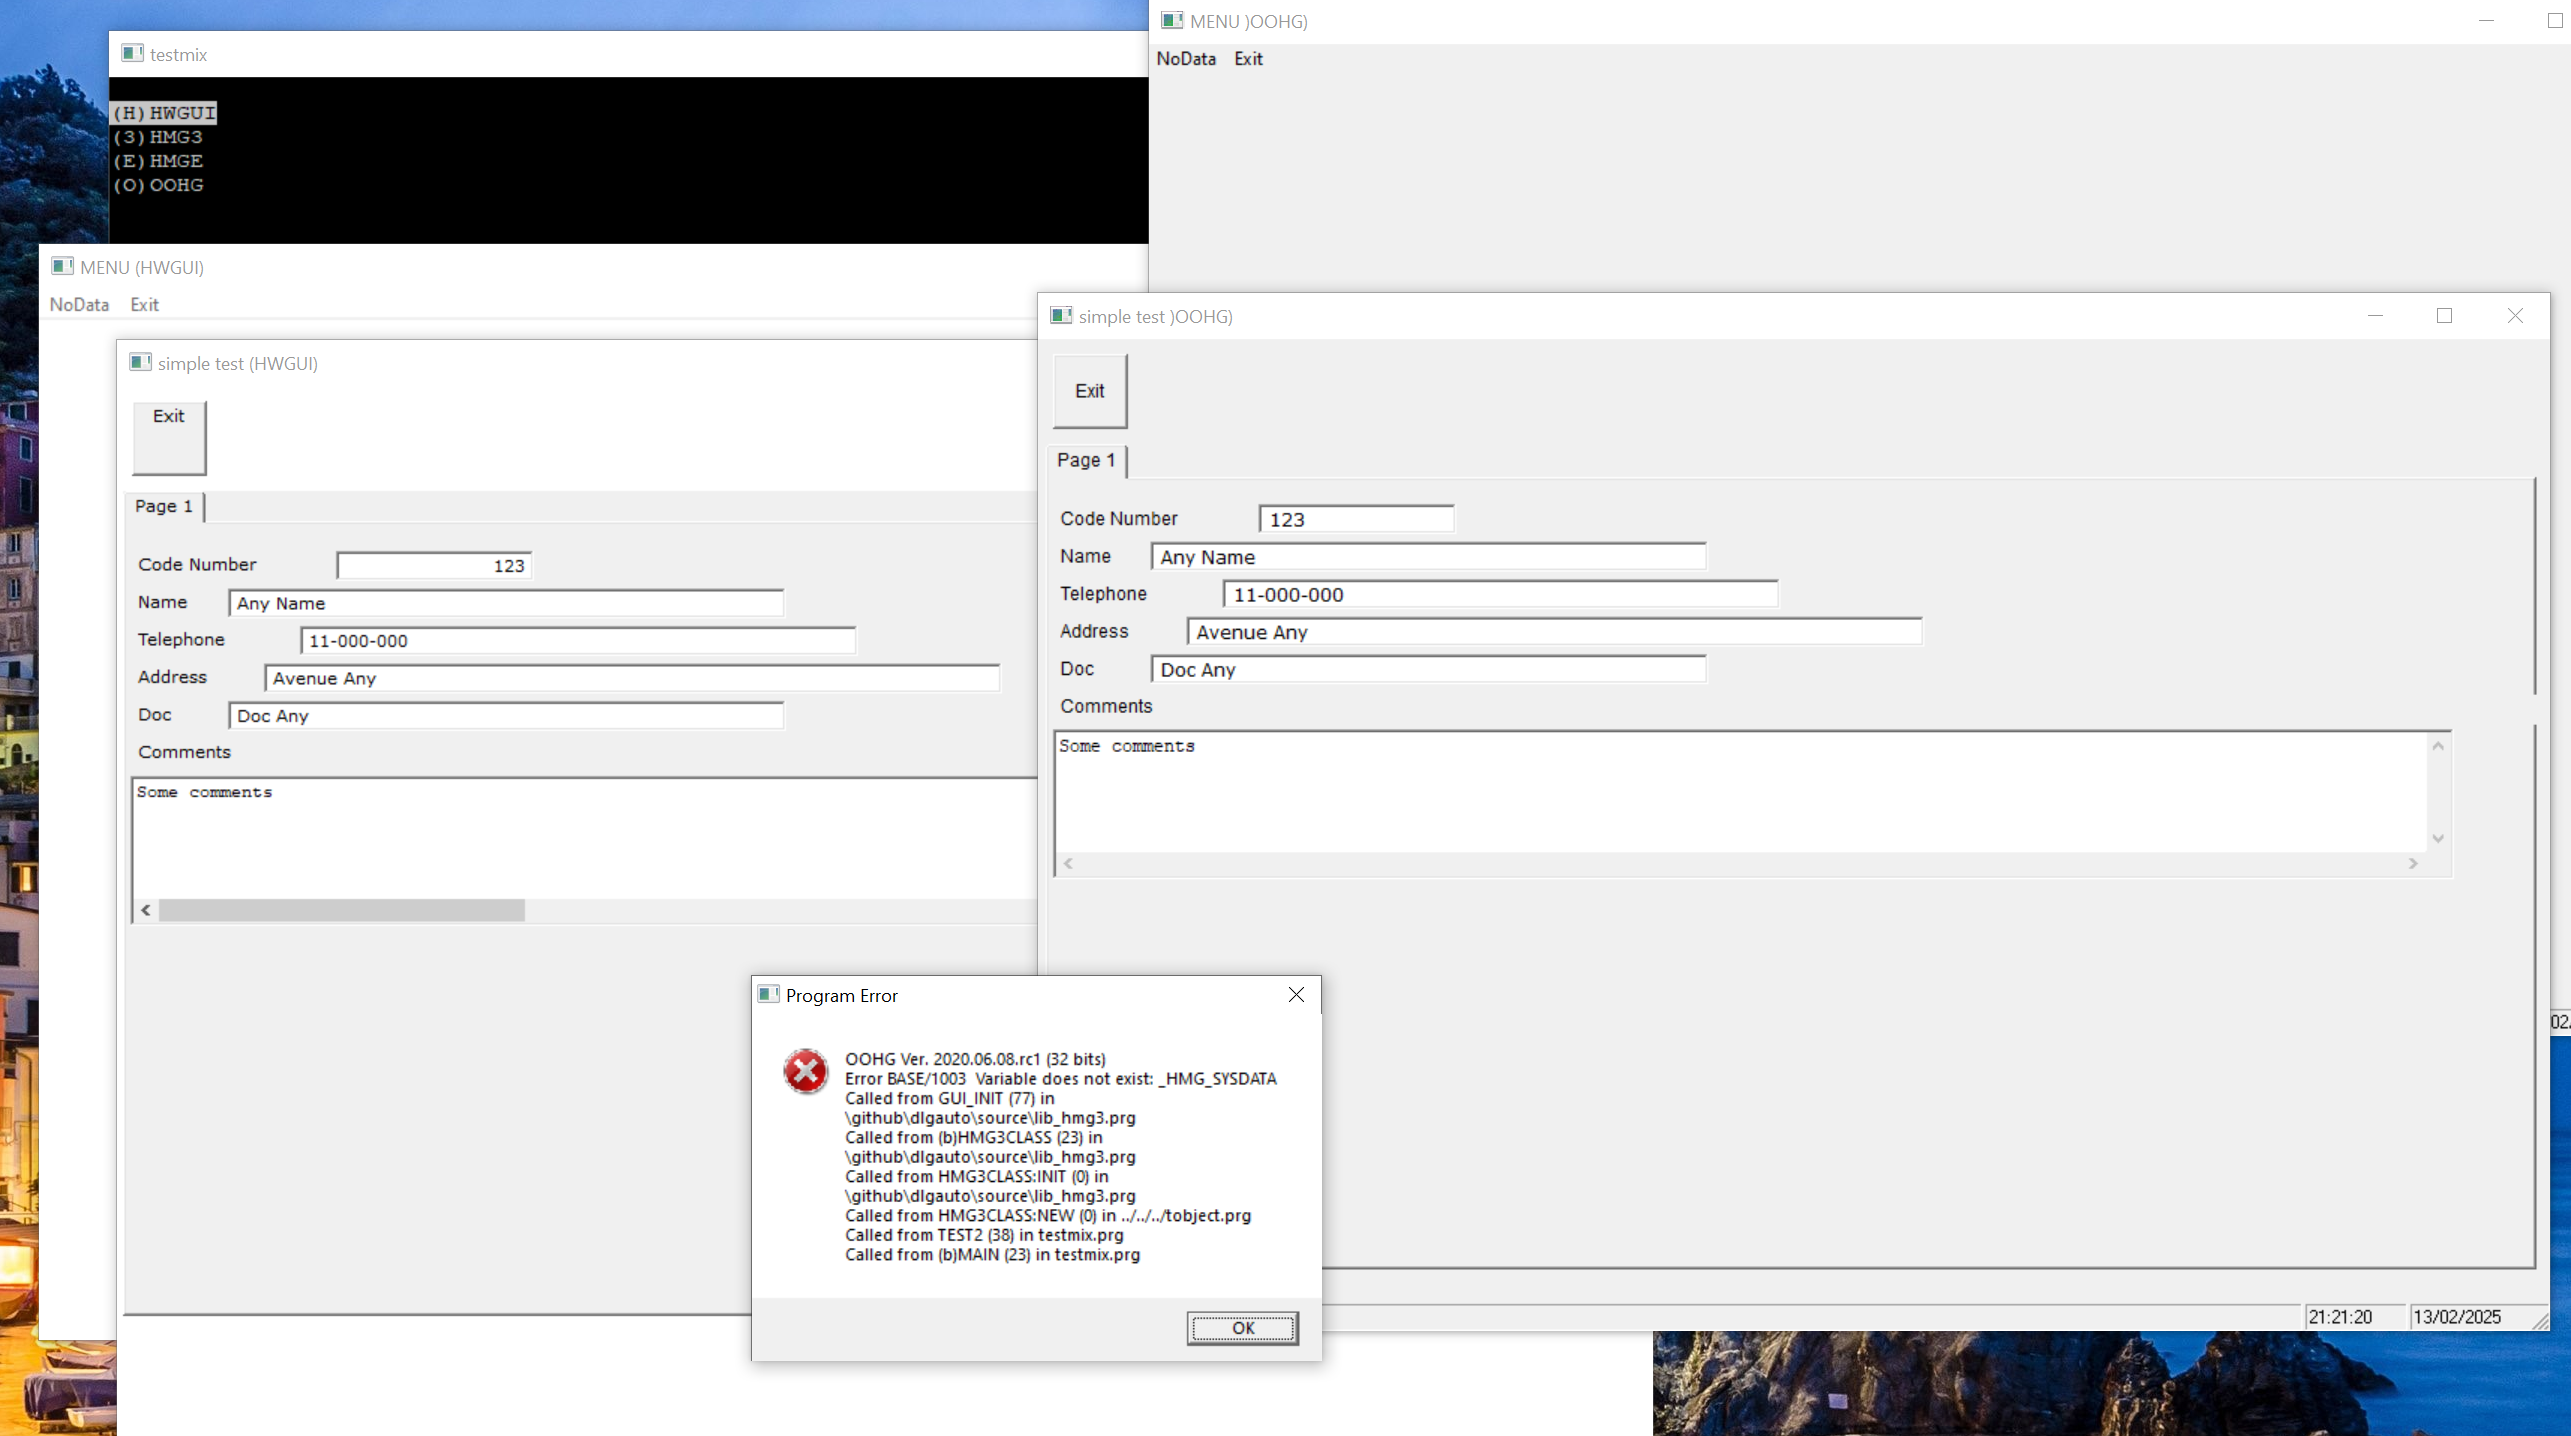Click the testmix window title icon

(132, 54)
